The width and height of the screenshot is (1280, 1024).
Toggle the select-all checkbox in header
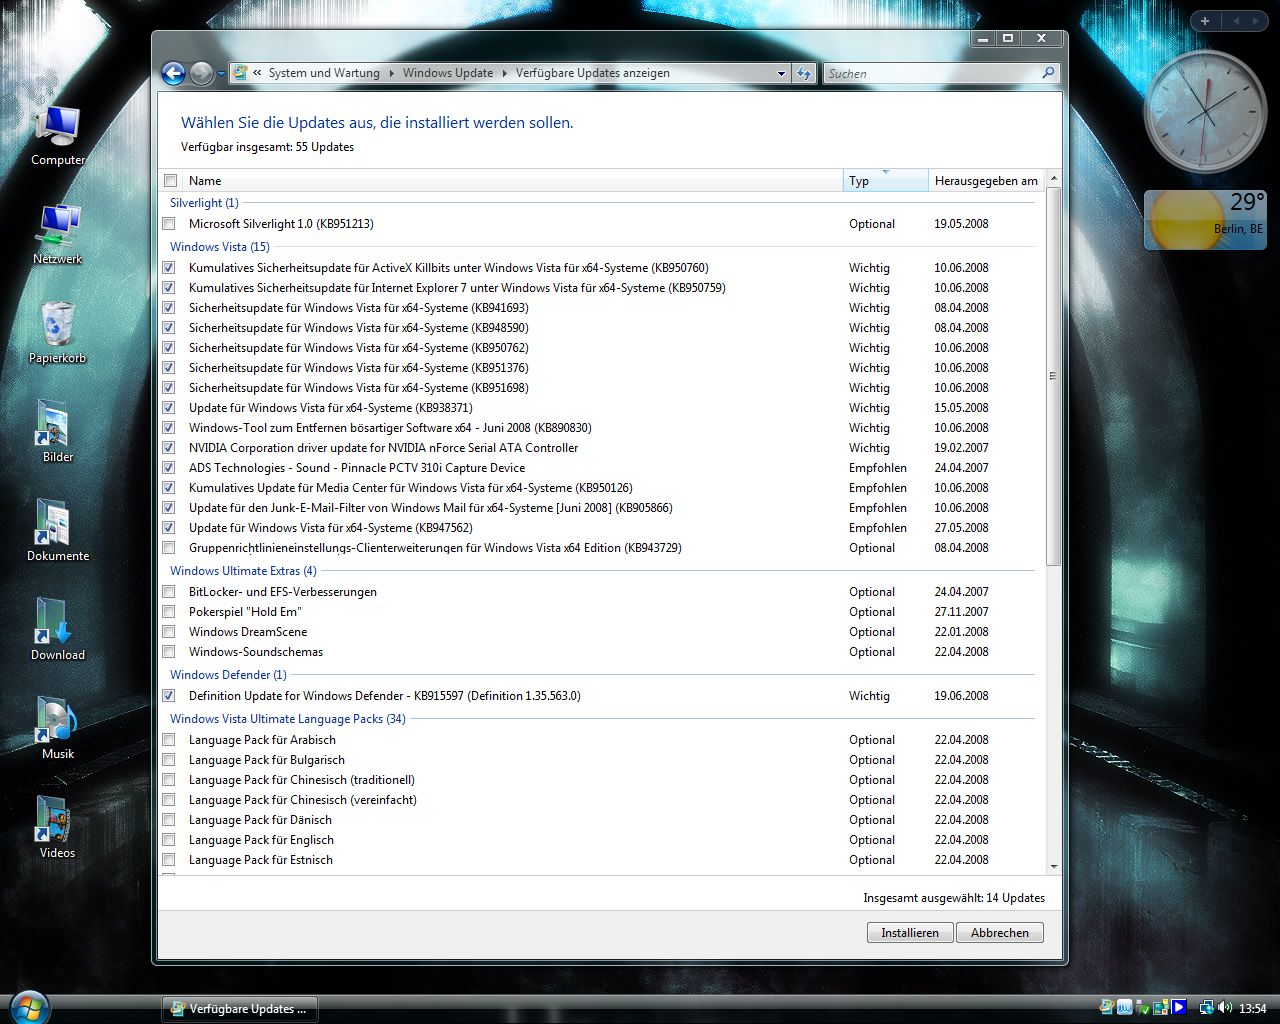[x=170, y=181]
